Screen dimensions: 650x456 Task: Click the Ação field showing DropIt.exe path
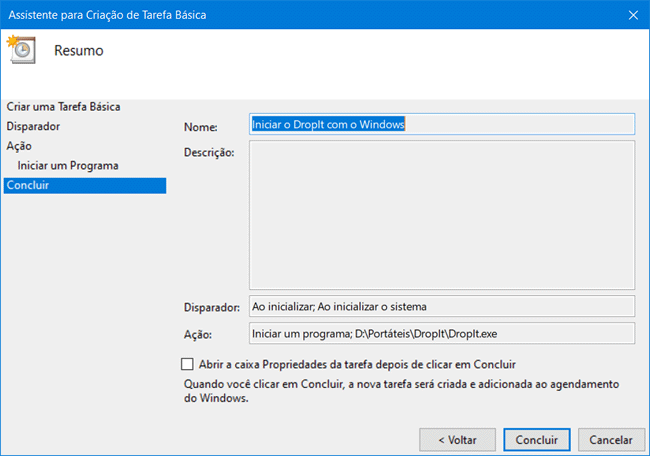click(441, 334)
